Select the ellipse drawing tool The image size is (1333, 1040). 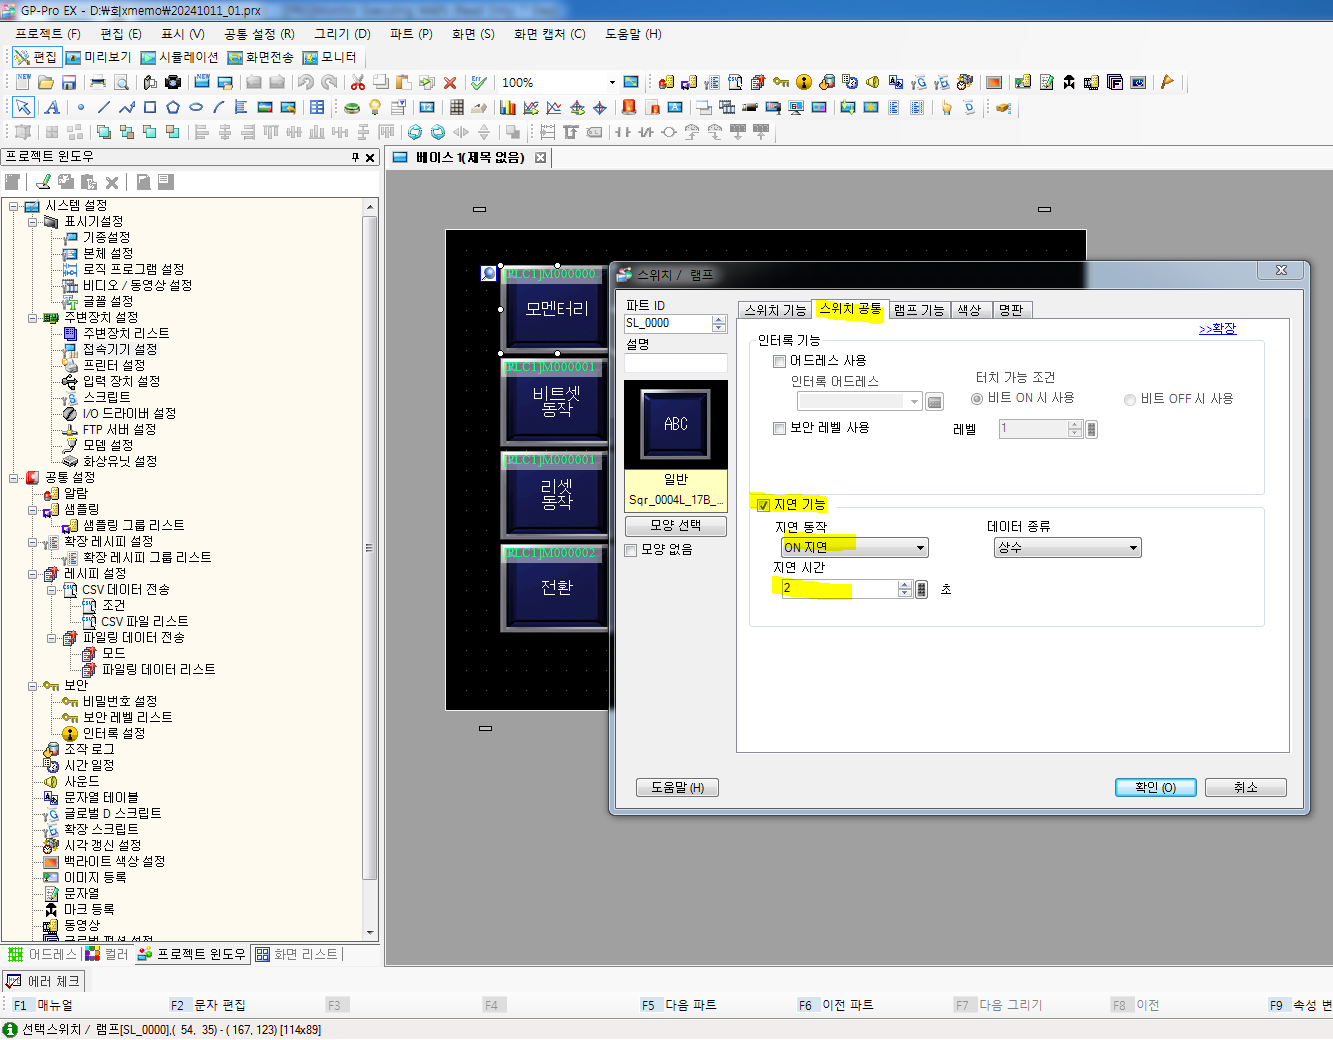196,107
